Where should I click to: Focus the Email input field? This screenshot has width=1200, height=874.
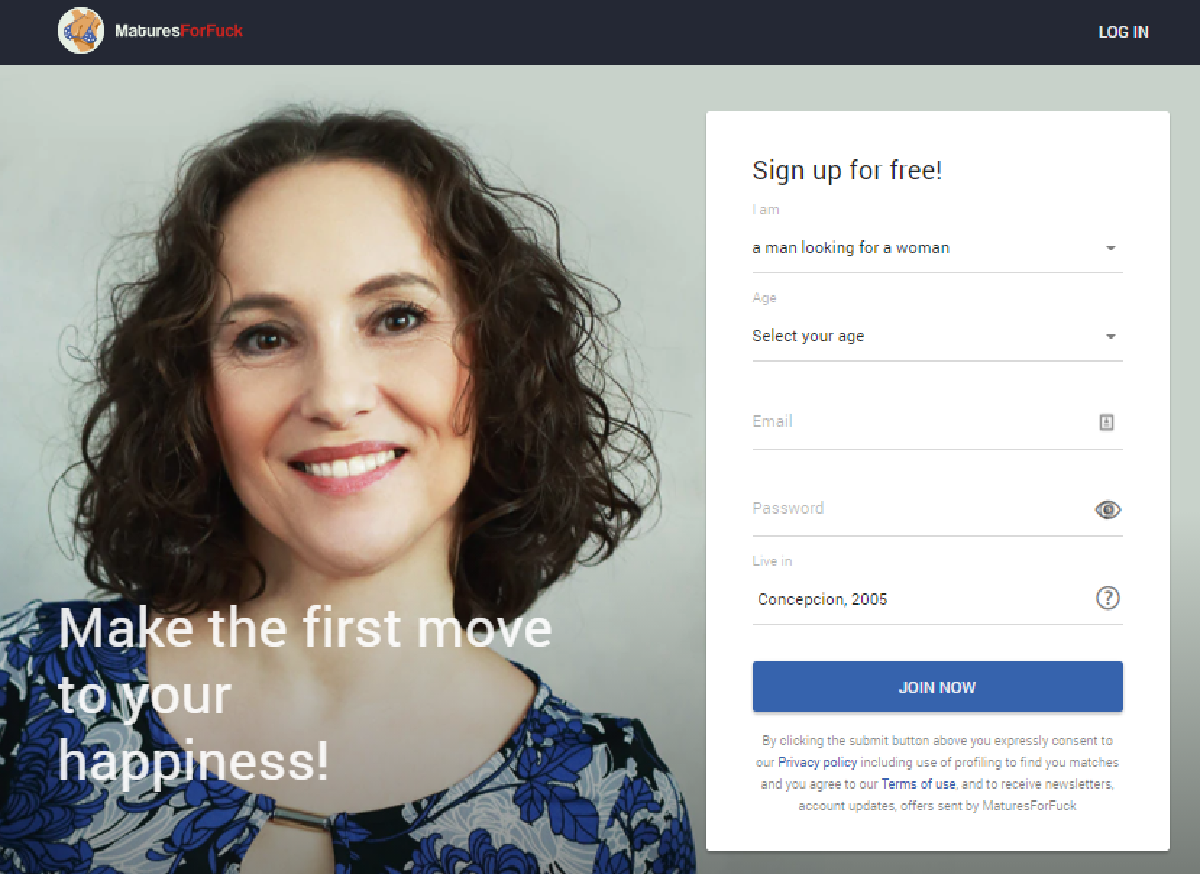pos(937,422)
